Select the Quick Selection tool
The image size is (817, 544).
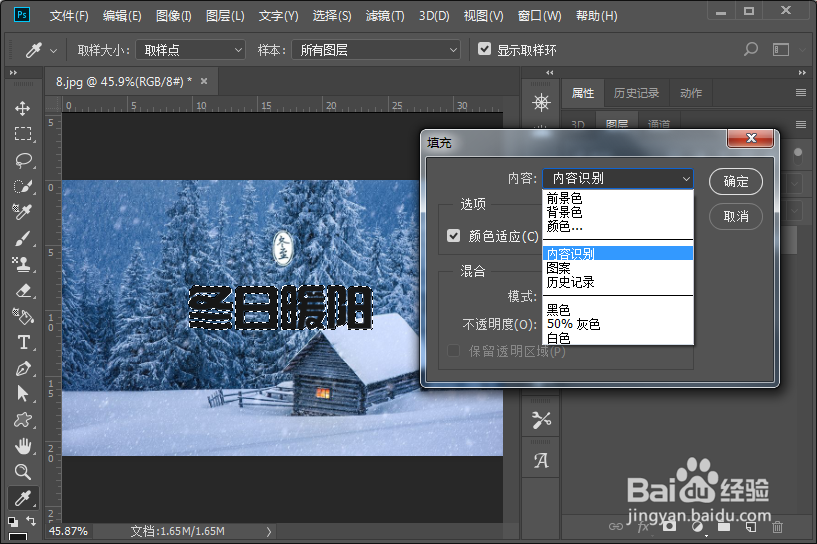coord(22,186)
